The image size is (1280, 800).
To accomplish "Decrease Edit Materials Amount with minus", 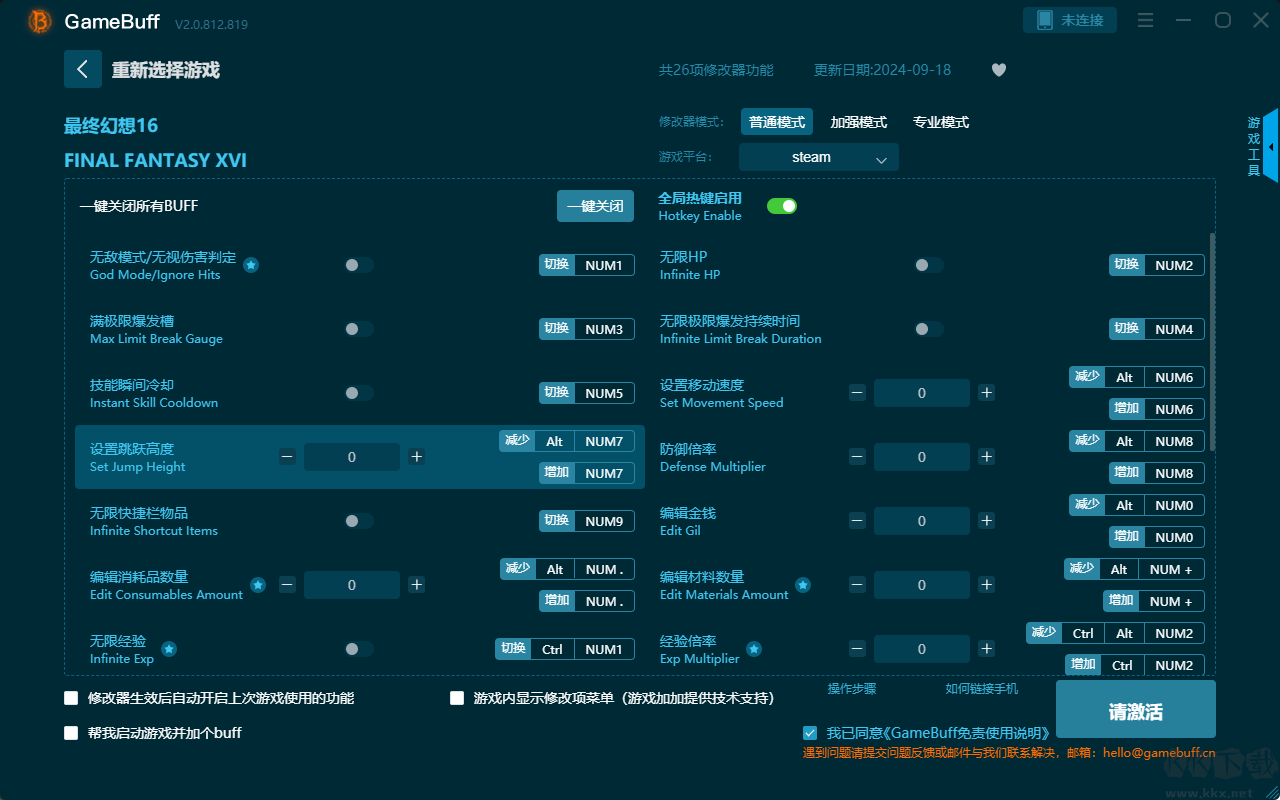I will coord(857,585).
